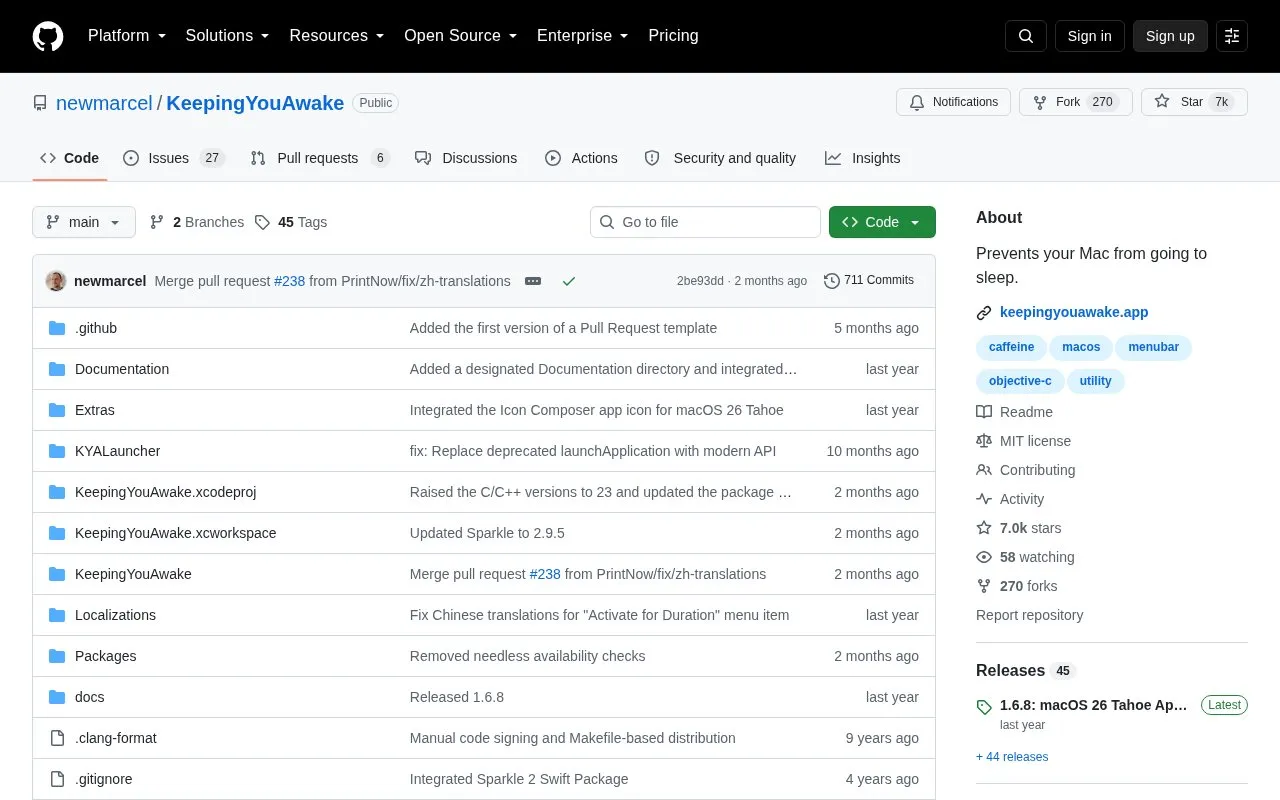Screen dimensions: 1280x800
Task: Fork the repository
Action: (1075, 102)
